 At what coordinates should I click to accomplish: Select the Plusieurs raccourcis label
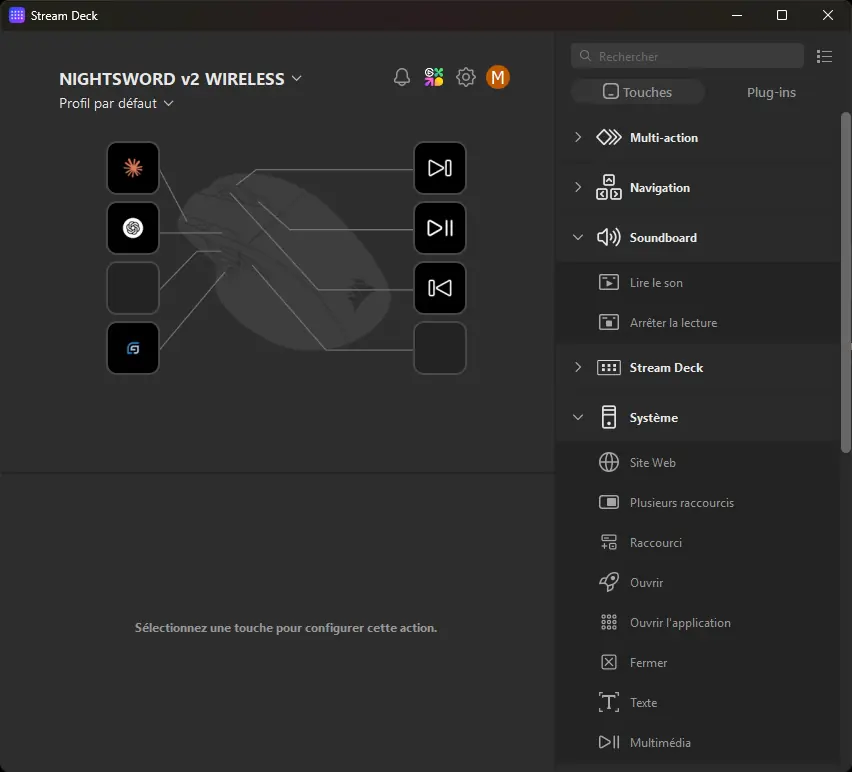coord(681,503)
